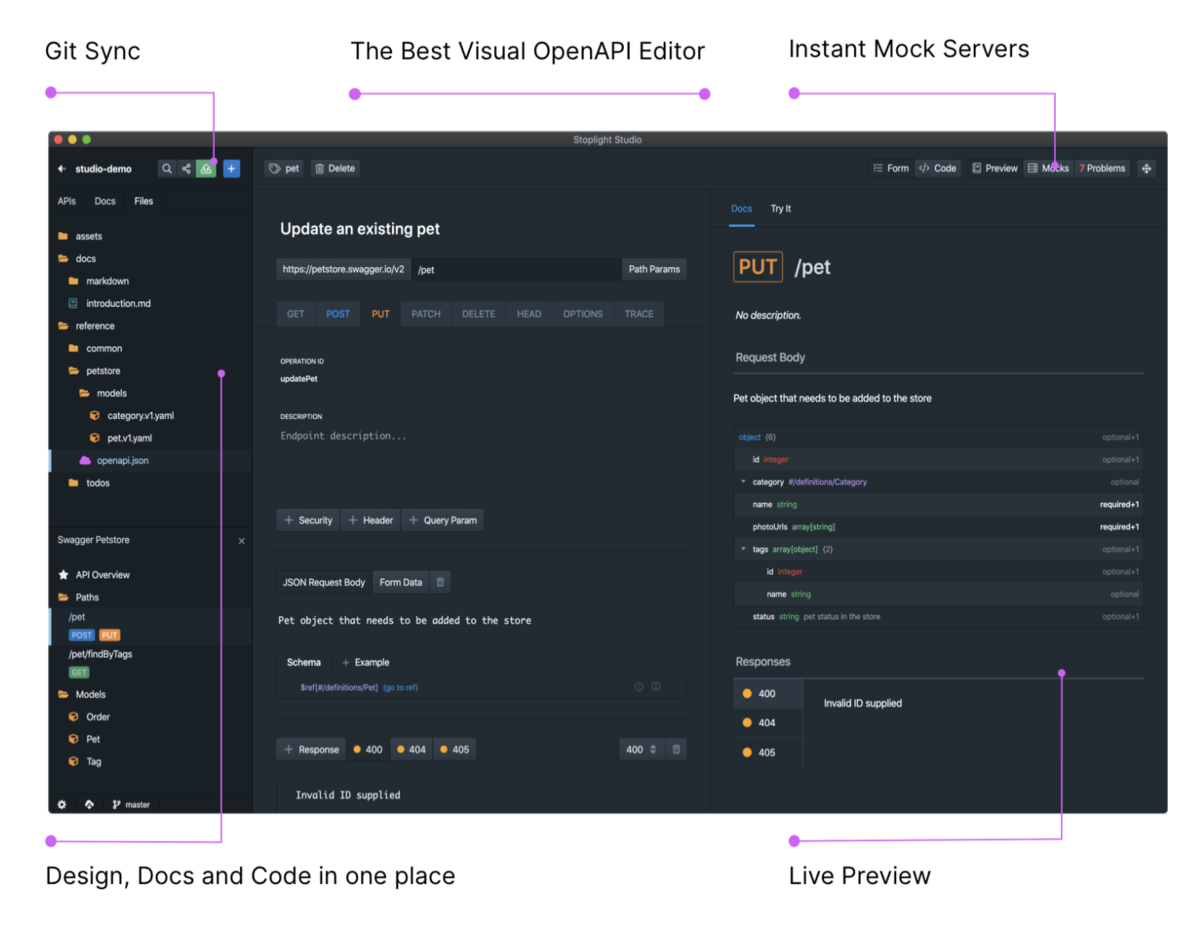Close the Swagger Petstore panel
This screenshot has width=1200, height=930.
tap(241, 541)
